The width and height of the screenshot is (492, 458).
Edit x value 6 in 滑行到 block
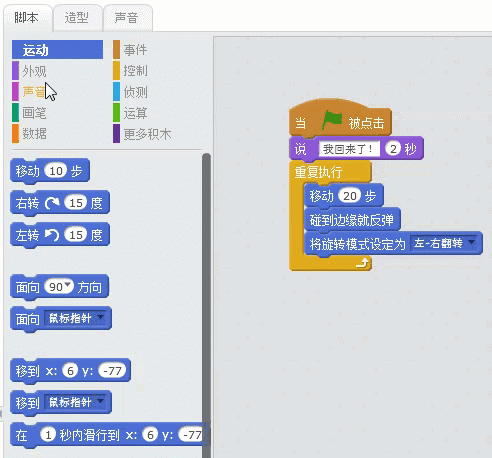150,434
